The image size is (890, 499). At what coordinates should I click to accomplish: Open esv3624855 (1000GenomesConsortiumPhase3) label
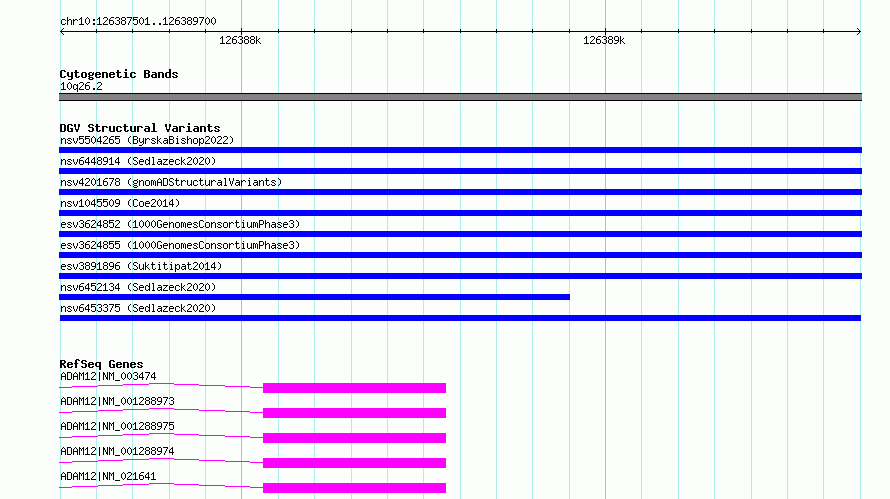(180, 245)
